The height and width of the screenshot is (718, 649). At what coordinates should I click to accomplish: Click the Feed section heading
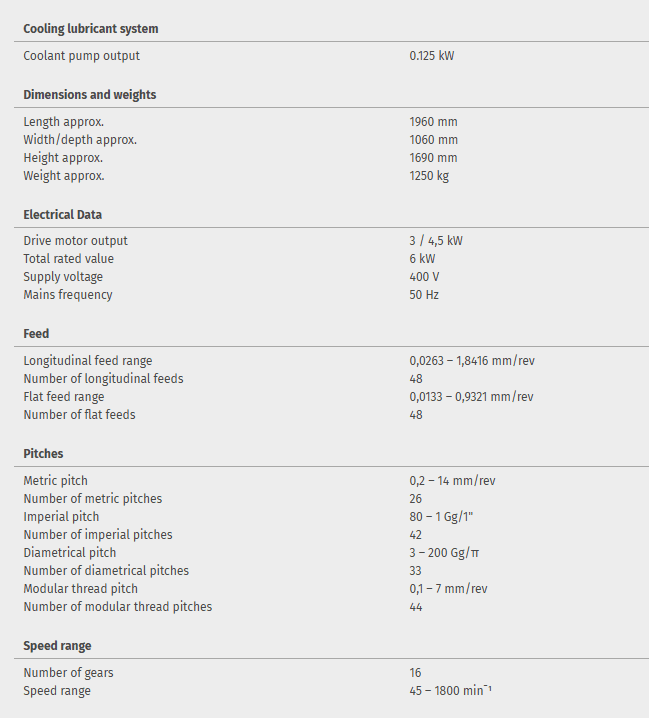[37, 334]
